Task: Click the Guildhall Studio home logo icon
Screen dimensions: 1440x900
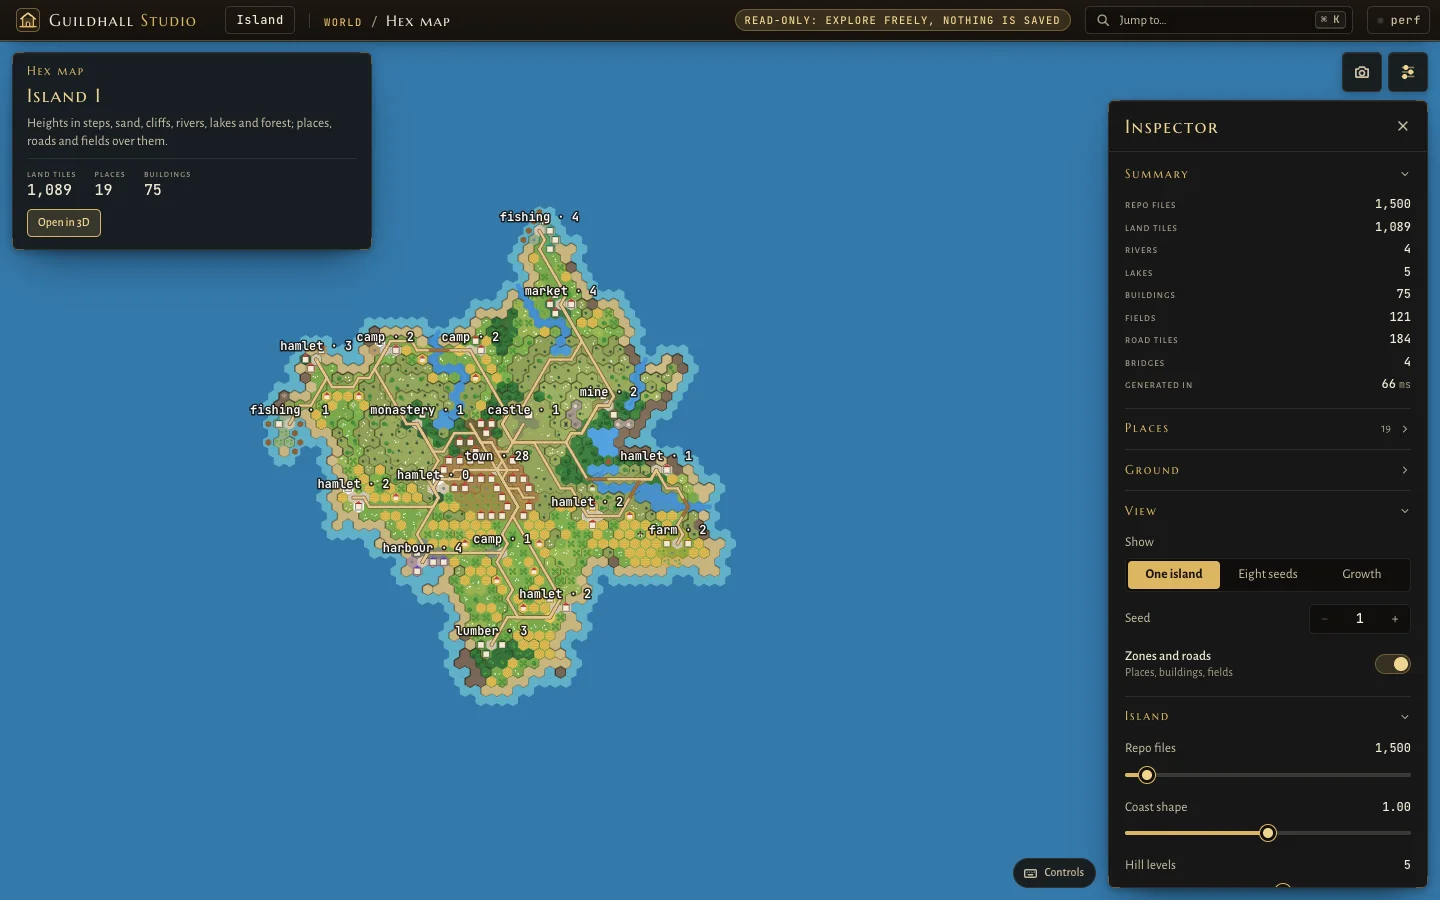Action: [x=28, y=20]
